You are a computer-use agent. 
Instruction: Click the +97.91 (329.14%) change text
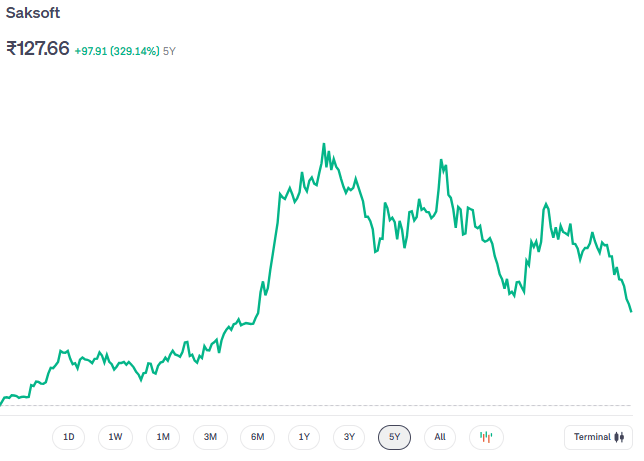click(117, 50)
